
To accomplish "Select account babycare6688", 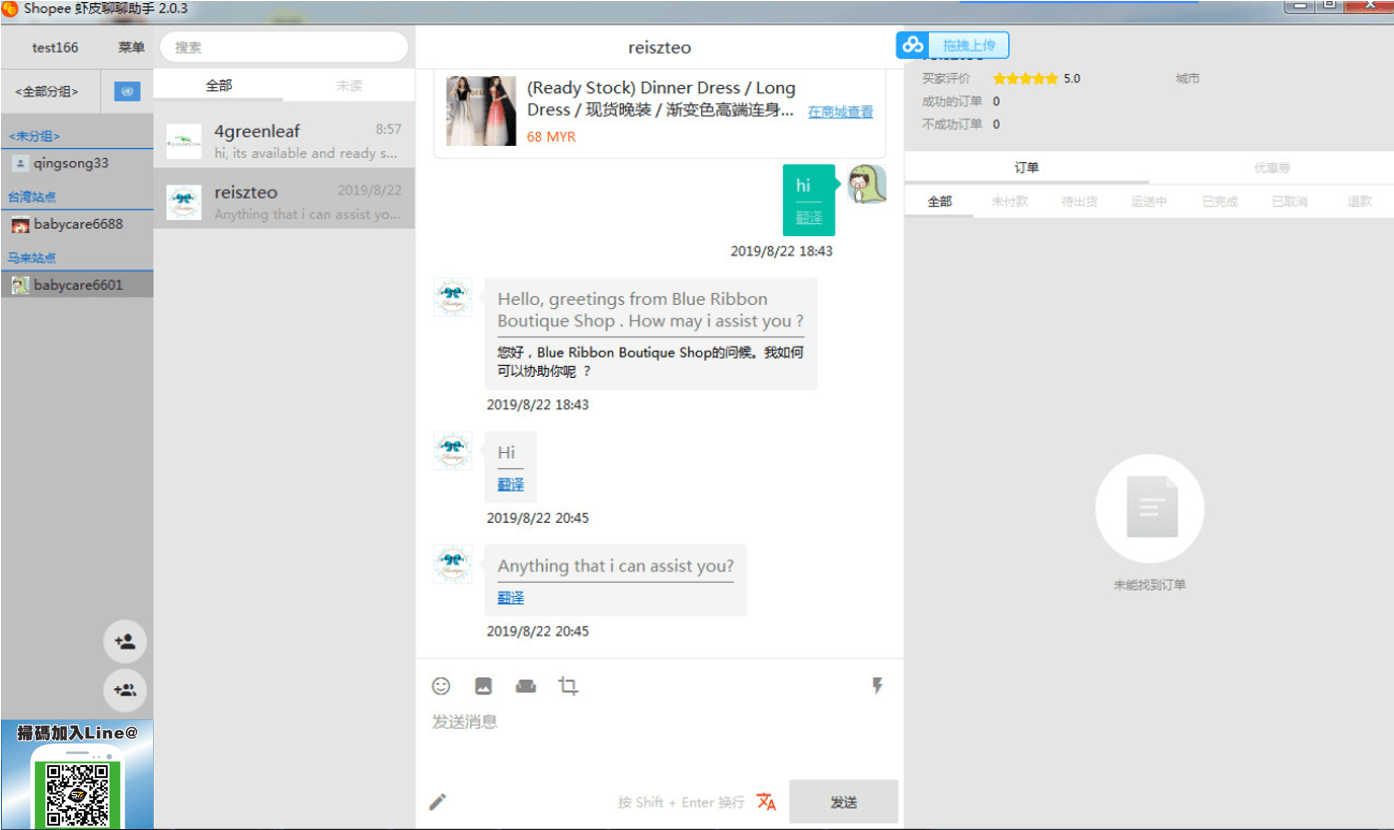I will pos(77,224).
